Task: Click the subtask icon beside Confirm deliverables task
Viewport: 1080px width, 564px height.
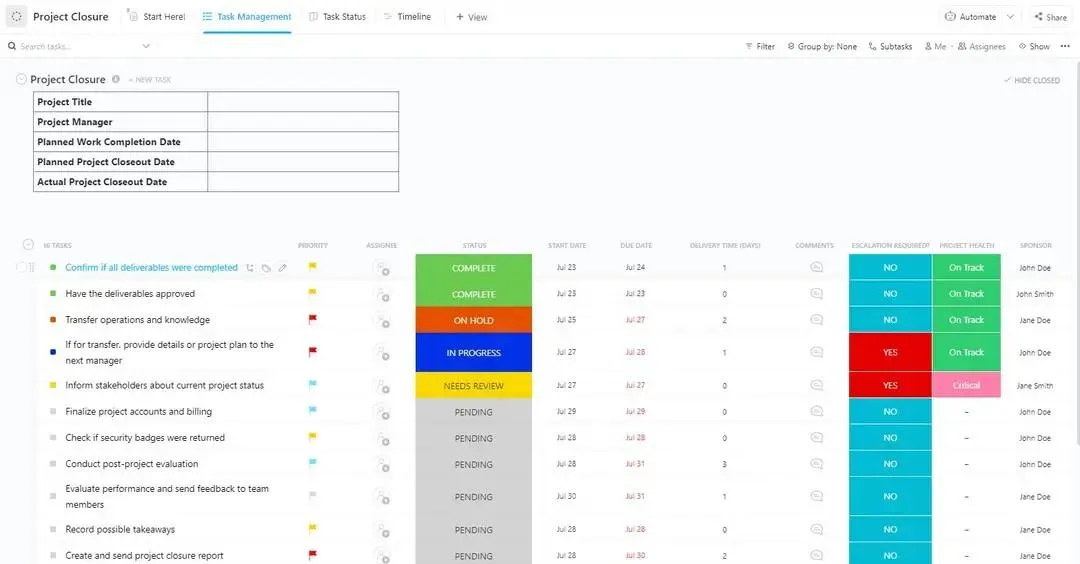Action: [x=250, y=268]
